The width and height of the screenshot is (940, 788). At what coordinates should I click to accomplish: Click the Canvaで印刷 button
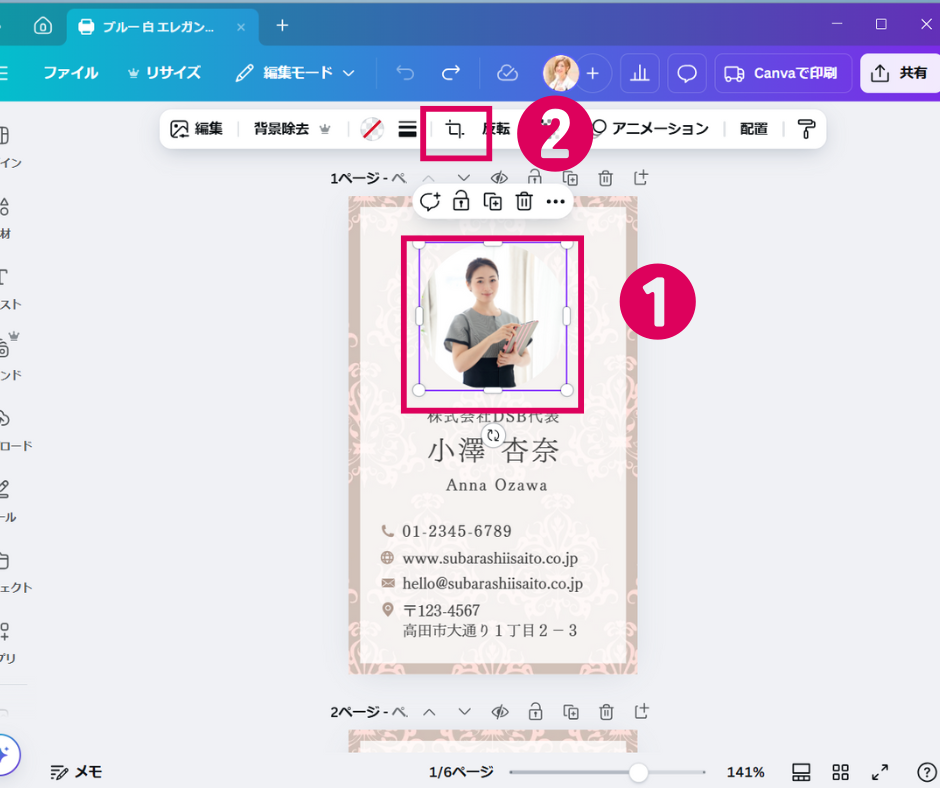coord(783,73)
